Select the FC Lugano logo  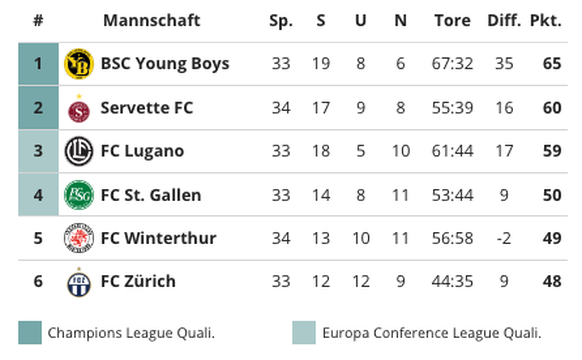tap(78, 151)
